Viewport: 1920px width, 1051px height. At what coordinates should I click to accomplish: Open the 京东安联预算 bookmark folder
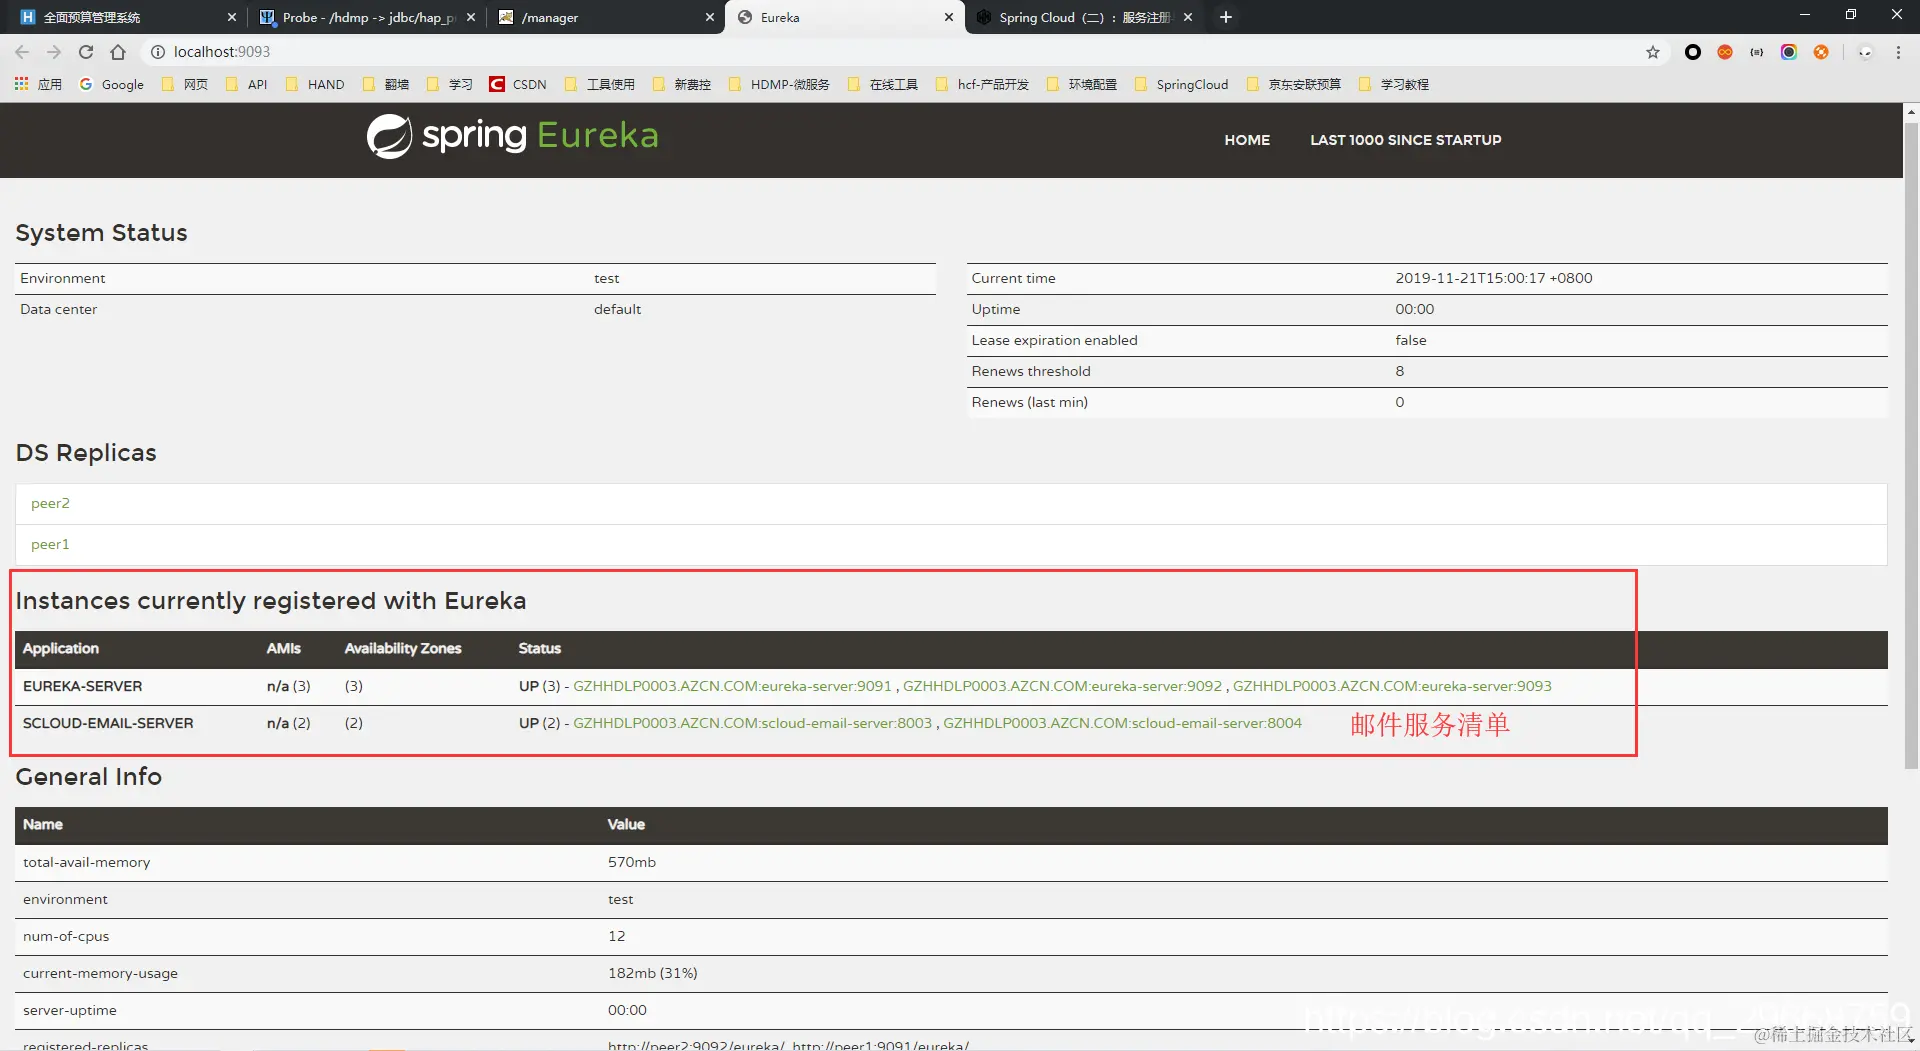pyautogui.click(x=1294, y=84)
